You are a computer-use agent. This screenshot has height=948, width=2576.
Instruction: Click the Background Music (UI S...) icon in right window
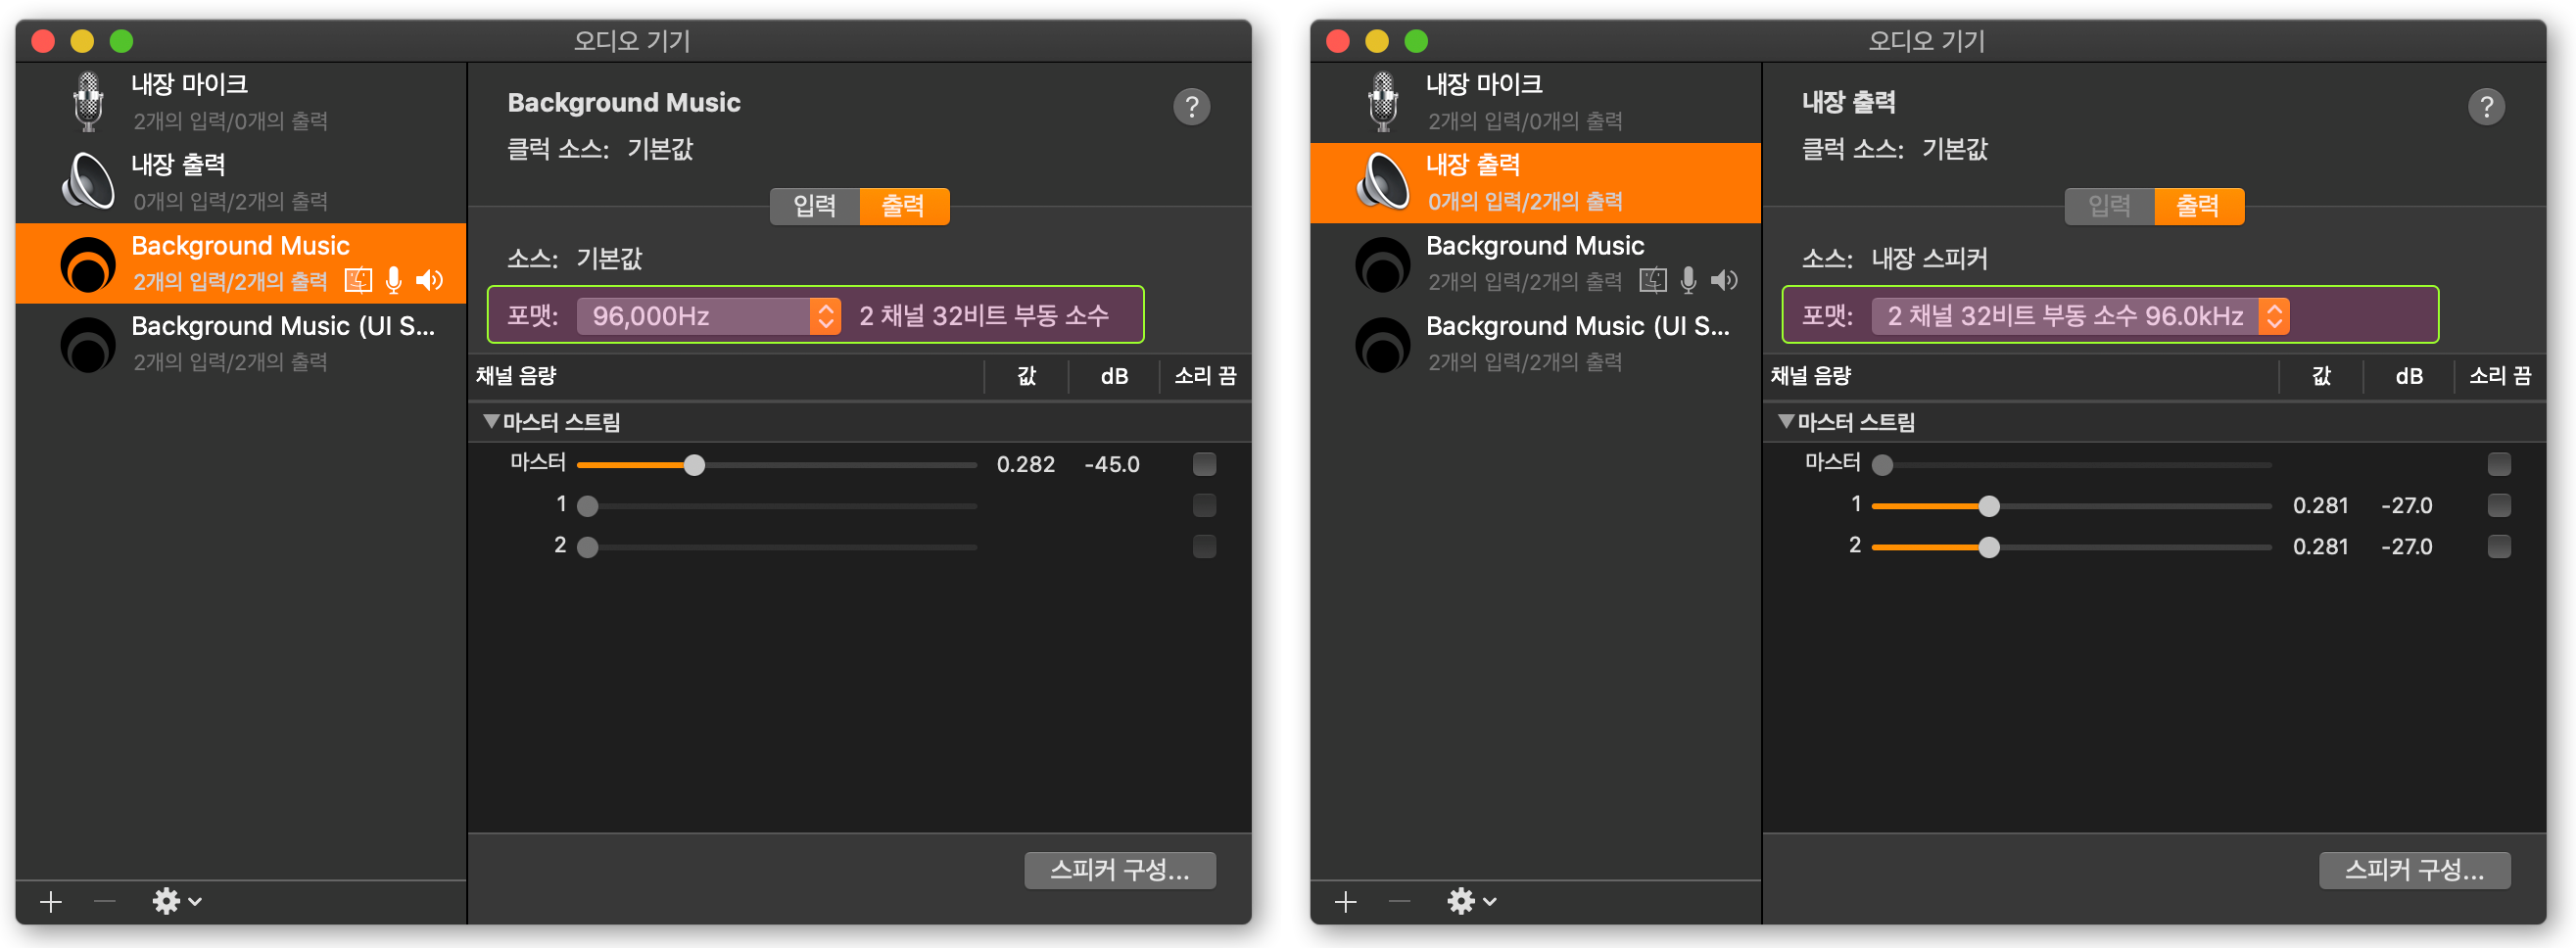pyautogui.click(x=1384, y=344)
